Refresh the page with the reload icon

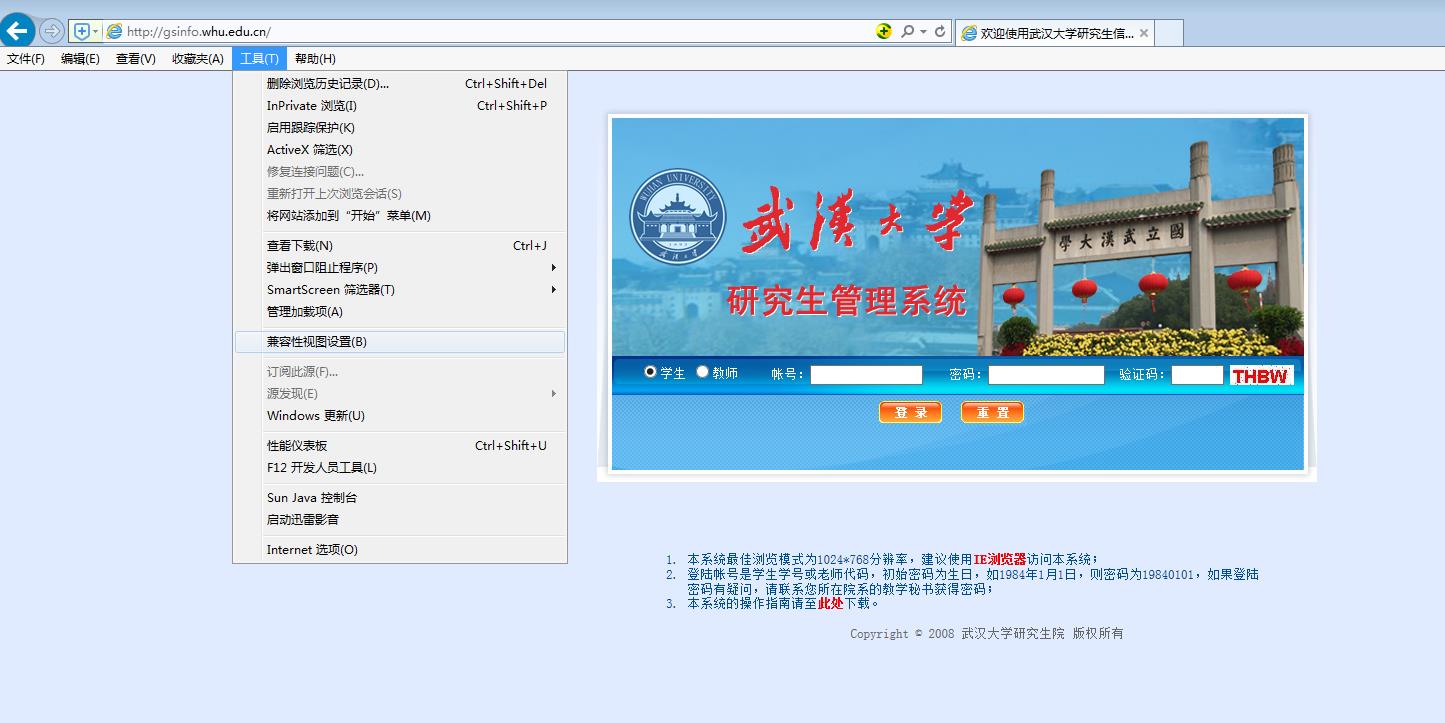coord(940,32)
